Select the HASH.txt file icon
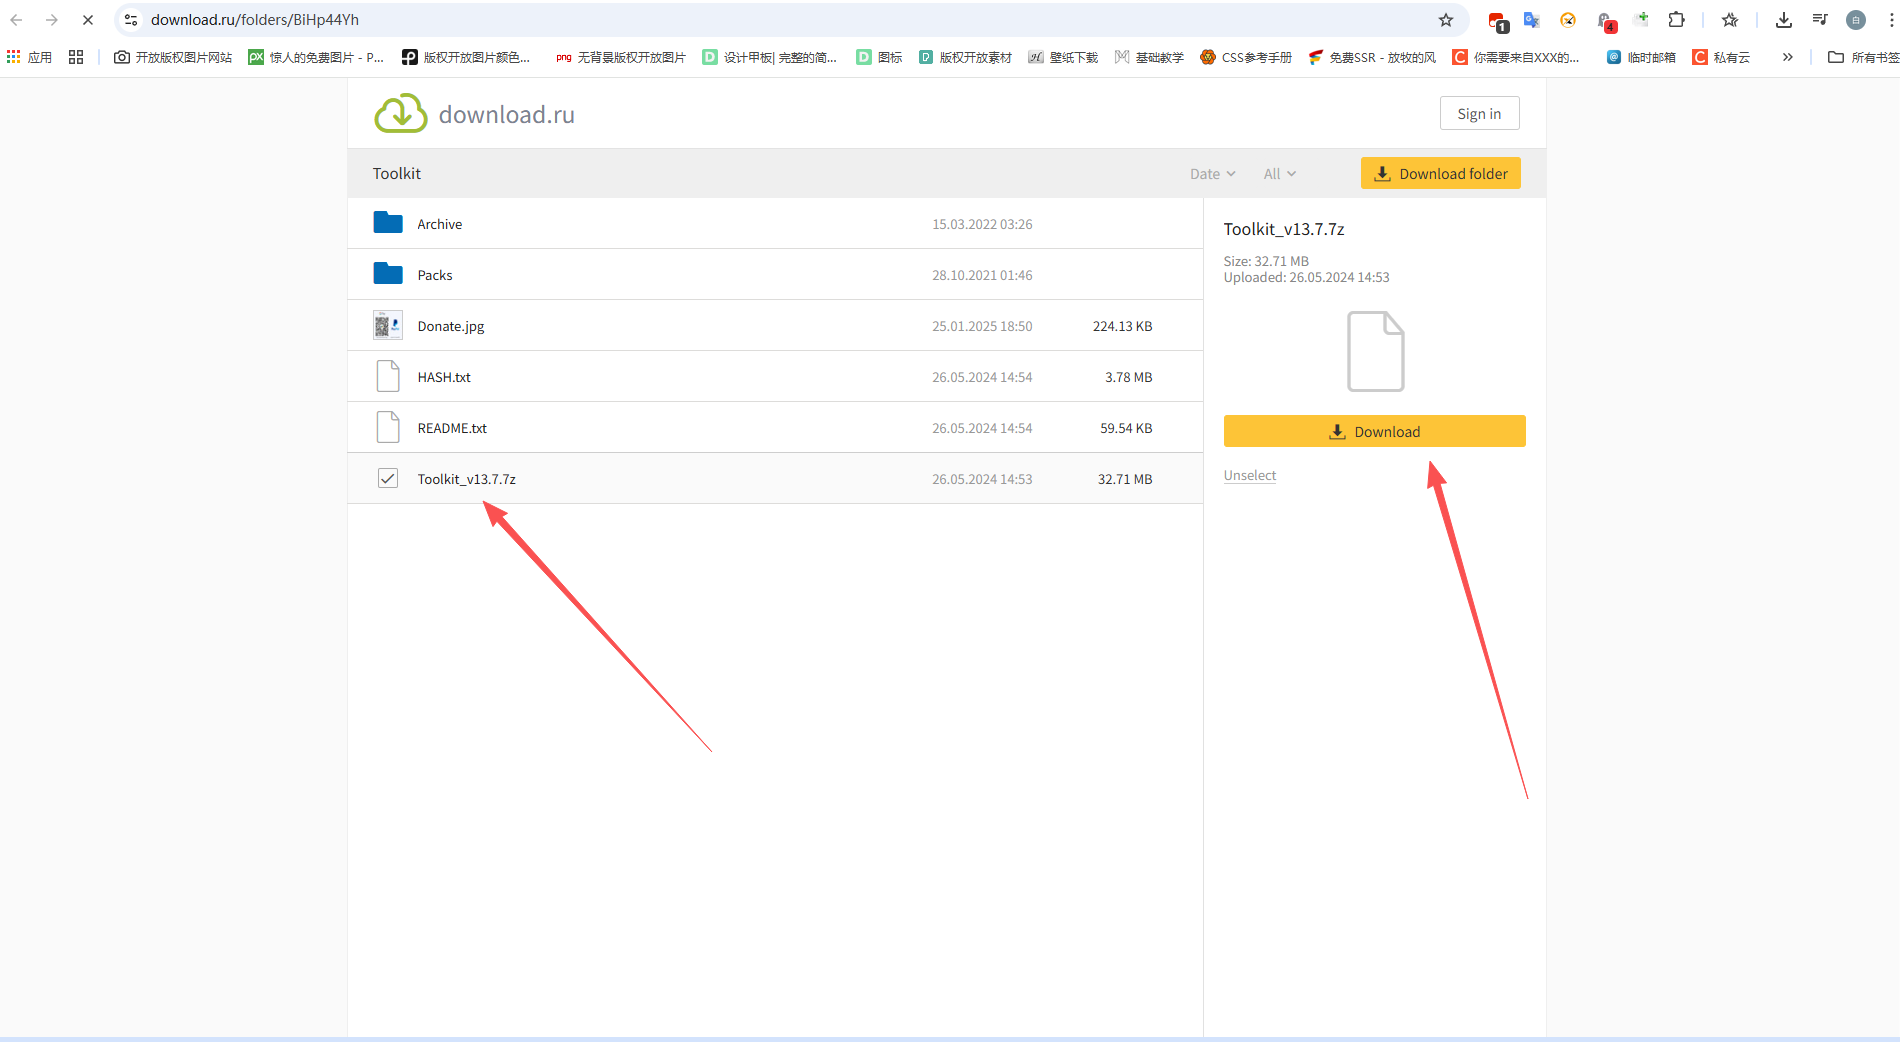The height and width of the screenshot is (1042, 1900). (x=388, y=377)
